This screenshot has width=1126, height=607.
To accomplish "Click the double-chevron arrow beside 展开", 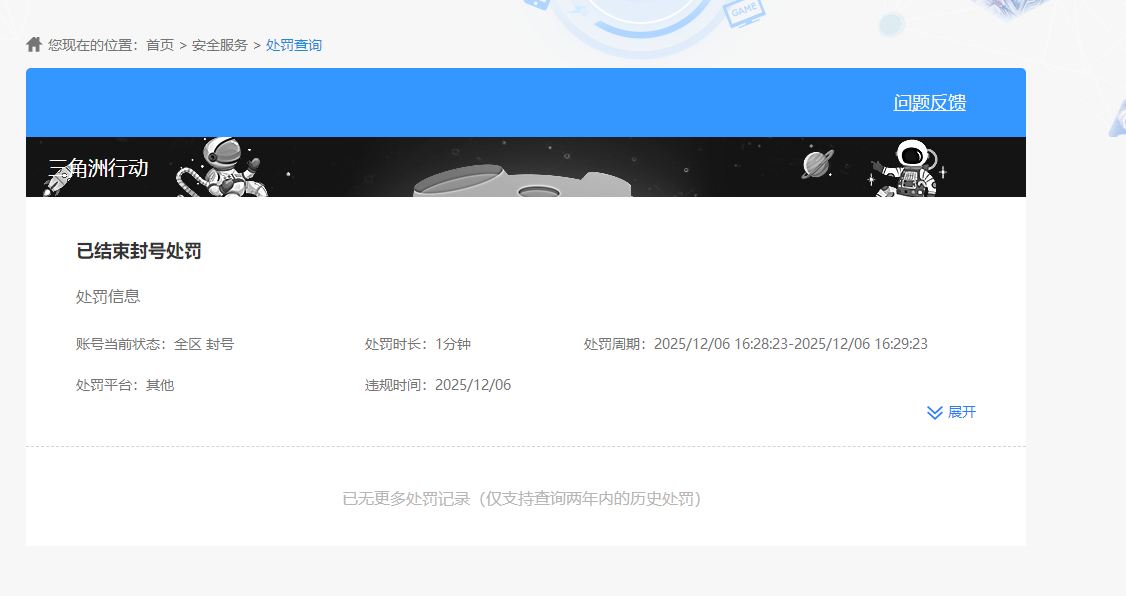I will tap(935, 412).
